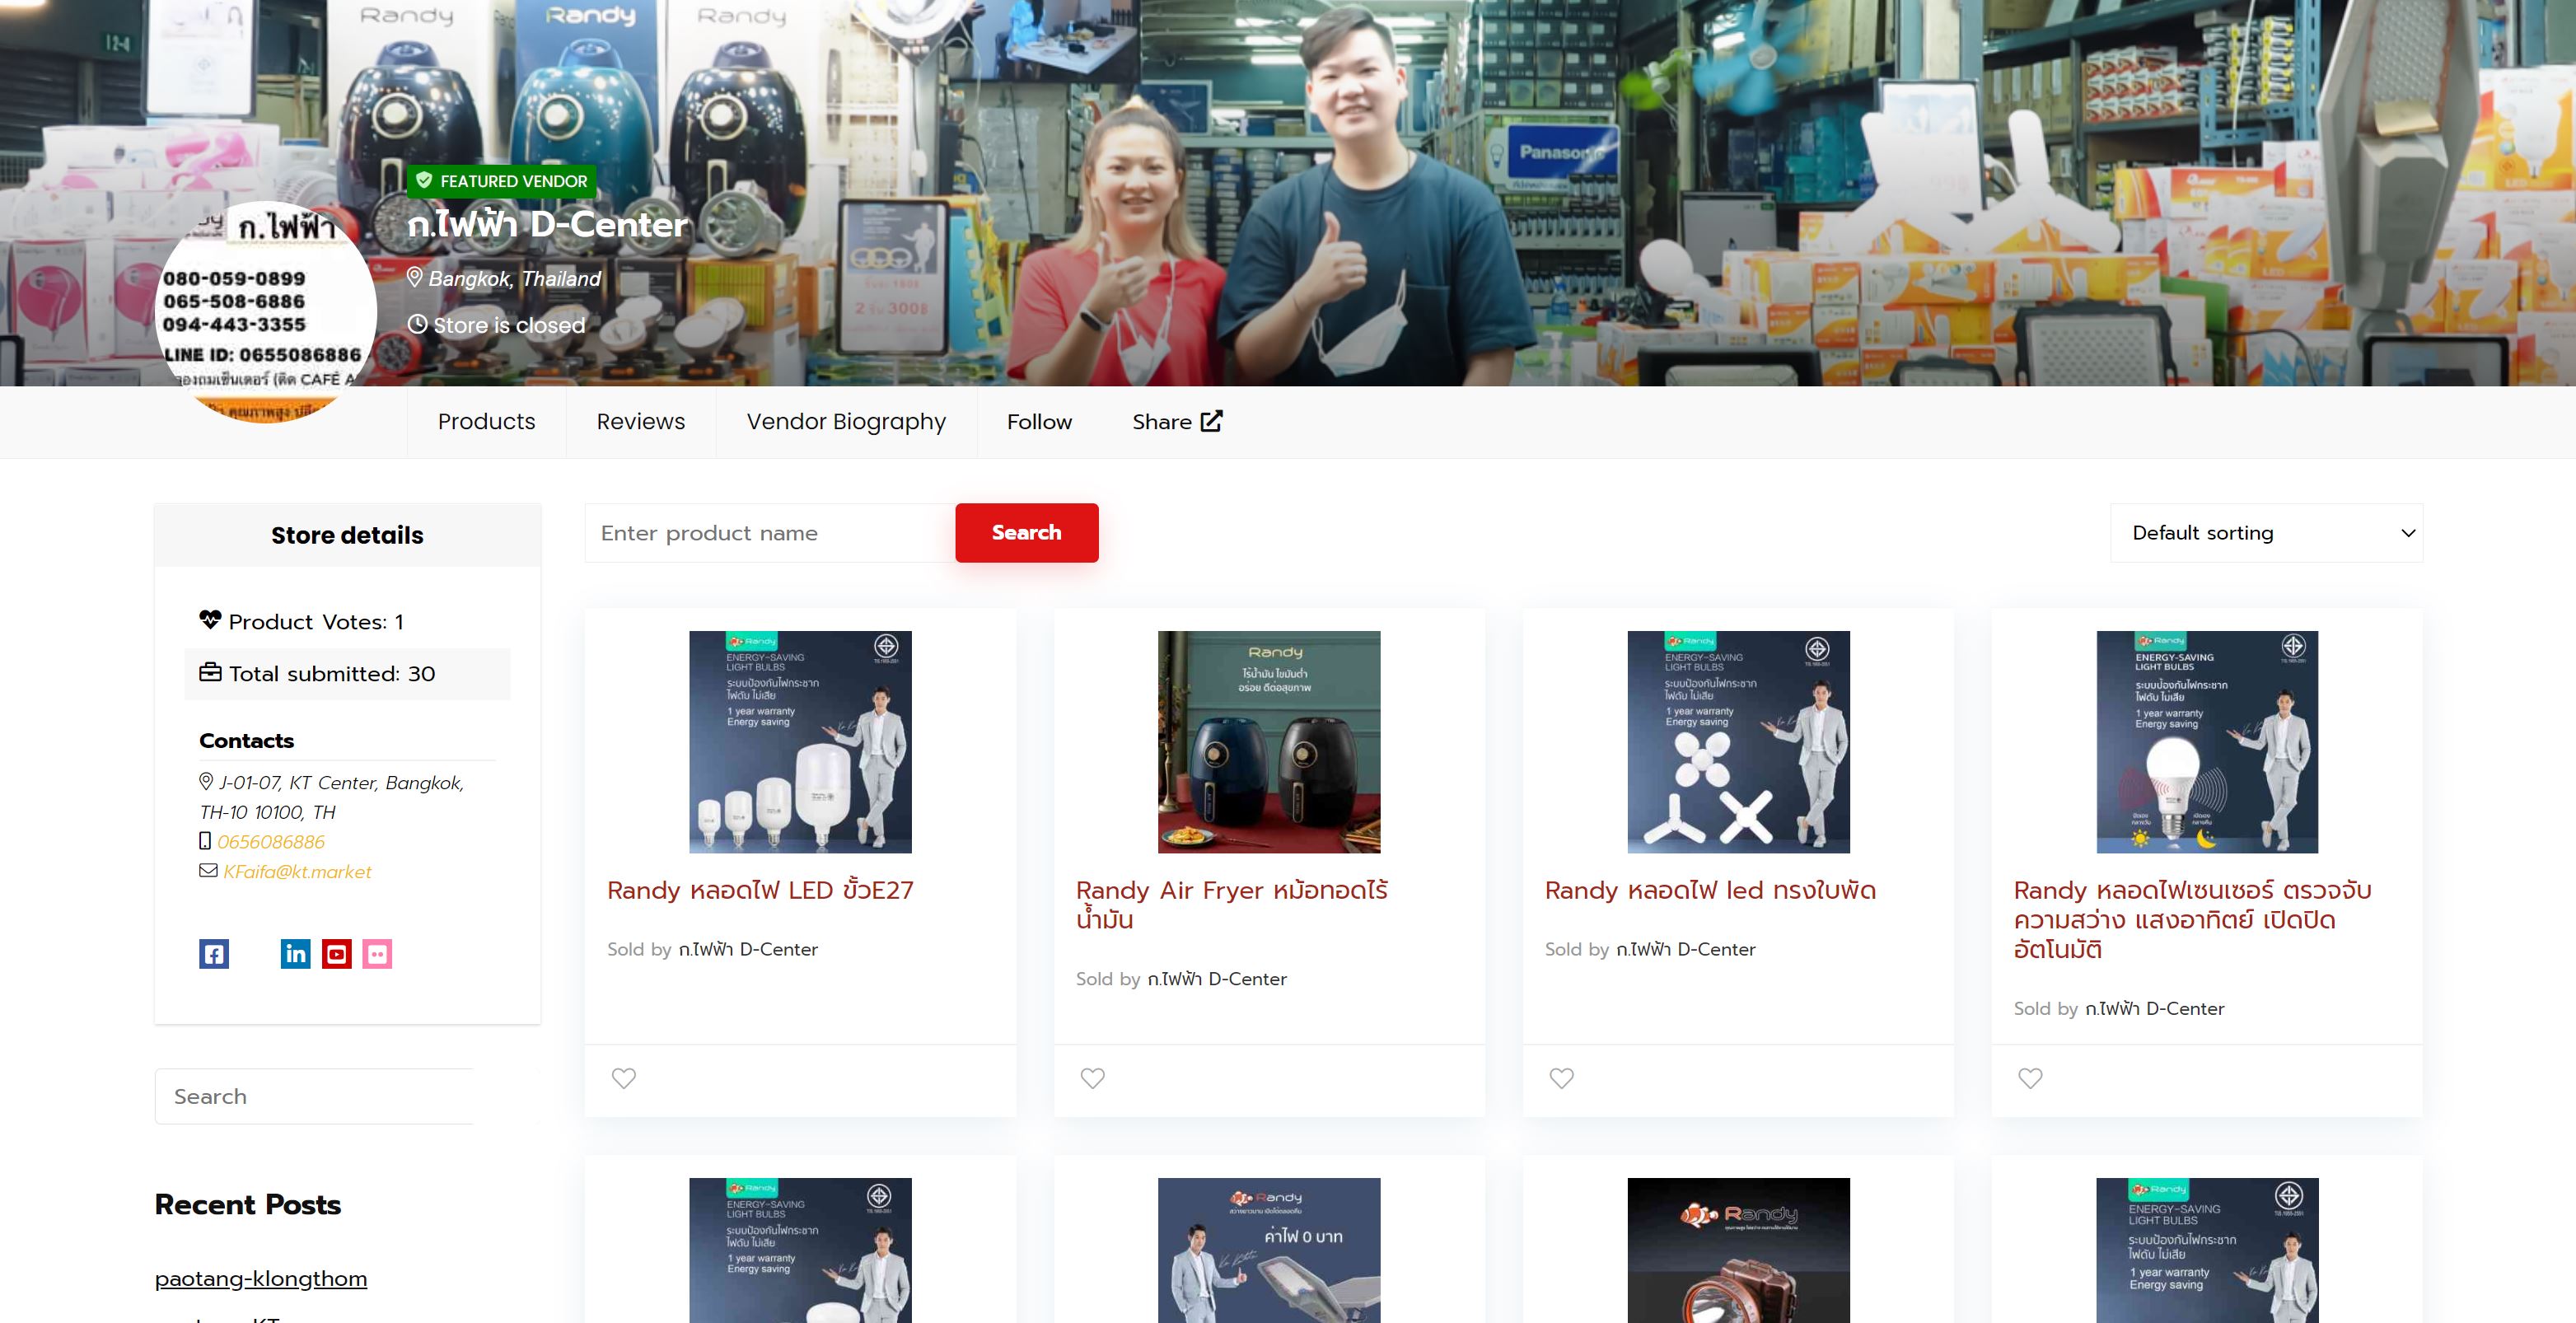Open the Reviews tab

[x=640, y=422]
